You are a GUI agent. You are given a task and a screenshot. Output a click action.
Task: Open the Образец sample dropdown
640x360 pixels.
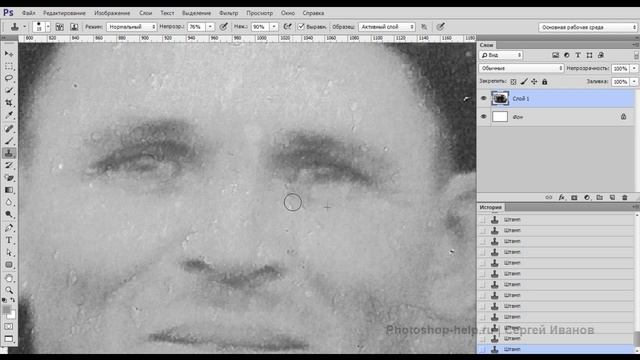tap(387, 27)
